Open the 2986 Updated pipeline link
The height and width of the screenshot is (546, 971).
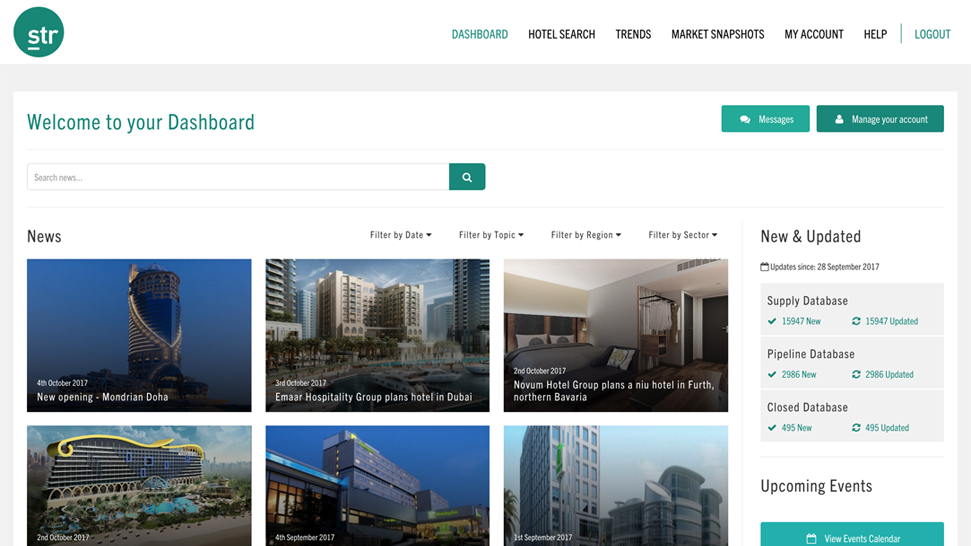pos(889,375)
